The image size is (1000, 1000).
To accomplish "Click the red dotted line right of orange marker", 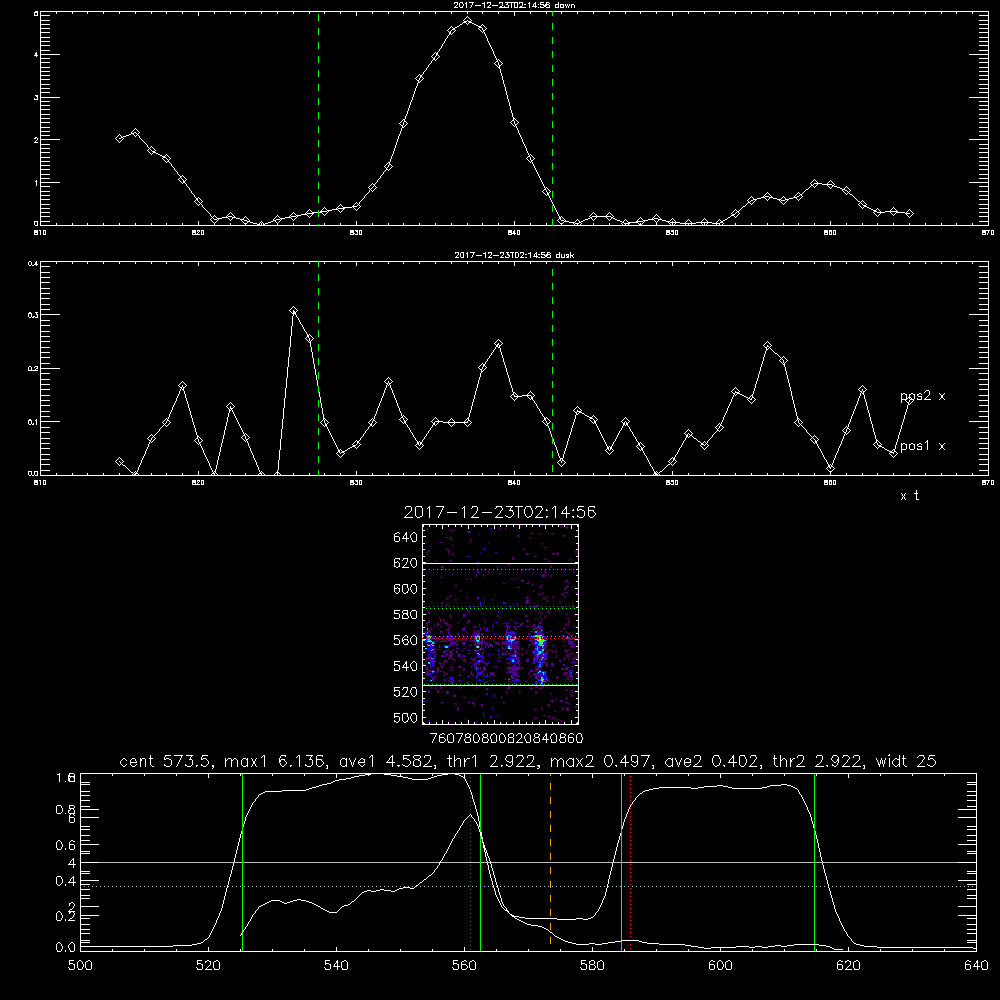I will (x=630, y=861).
